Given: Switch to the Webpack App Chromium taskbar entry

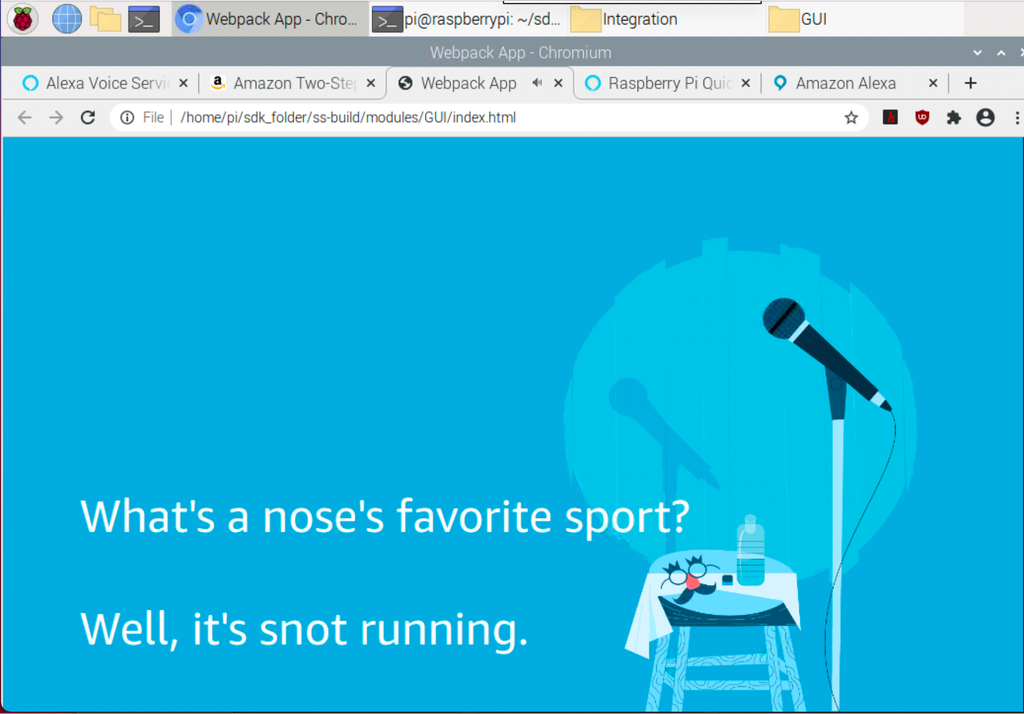Looking at the screenshot, I should point(270,19).
